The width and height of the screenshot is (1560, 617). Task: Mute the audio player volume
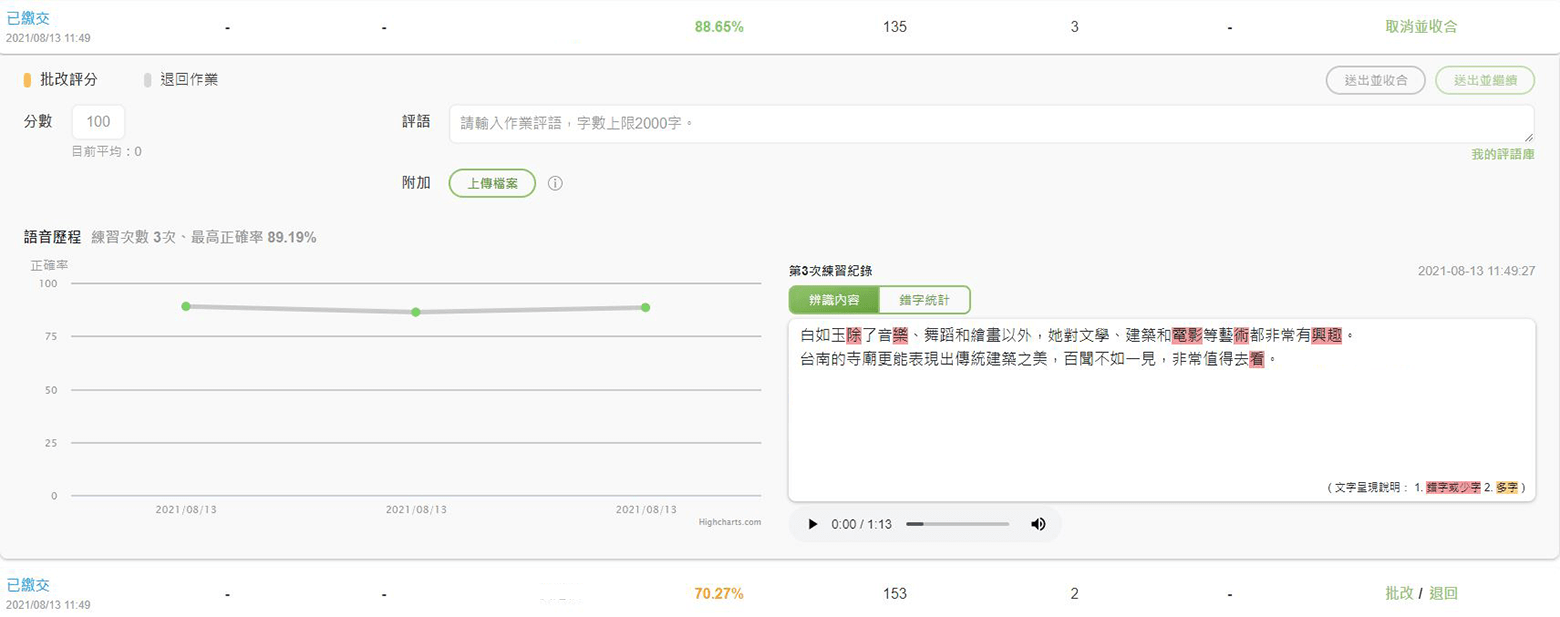(1038, 524)
